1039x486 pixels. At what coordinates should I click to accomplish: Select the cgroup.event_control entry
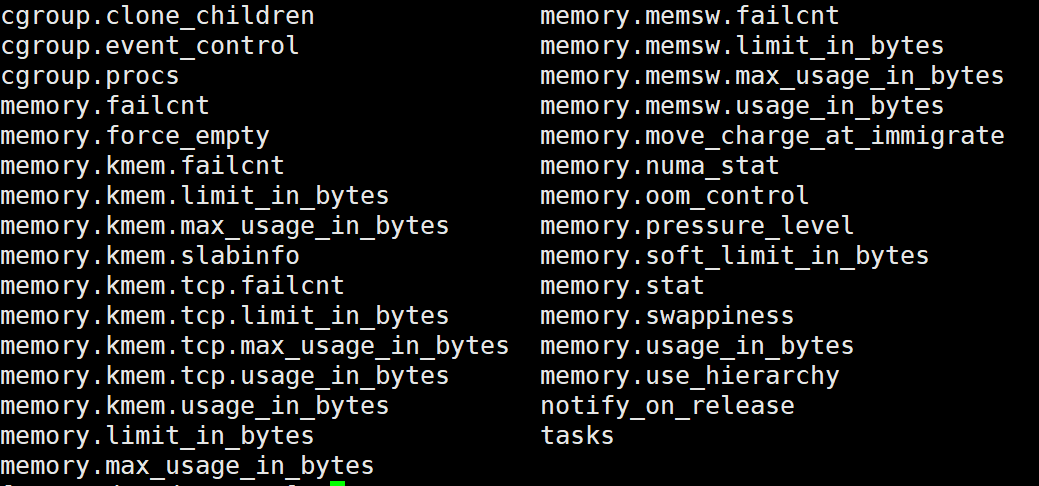click(x=150, y=46)
